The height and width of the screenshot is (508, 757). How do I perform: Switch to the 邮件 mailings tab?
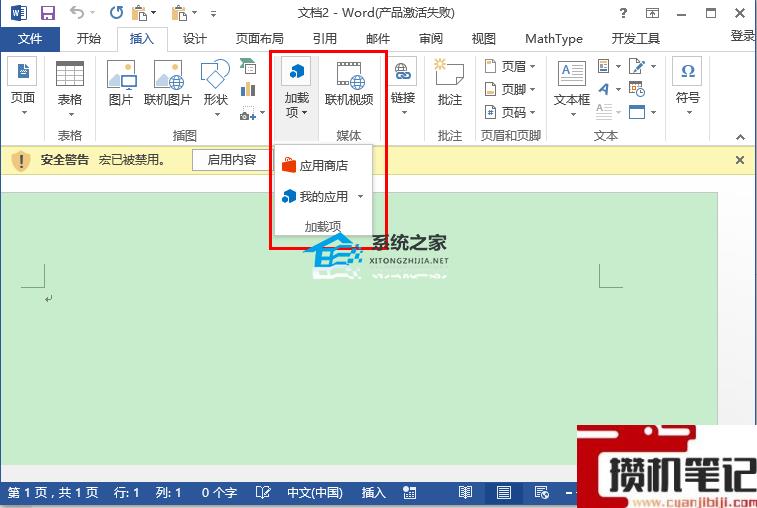(378, 39)
